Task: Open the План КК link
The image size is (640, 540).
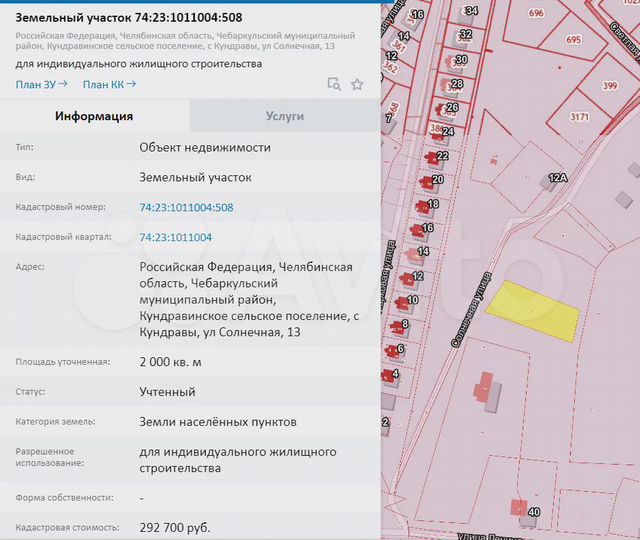Action: point(108,85)
